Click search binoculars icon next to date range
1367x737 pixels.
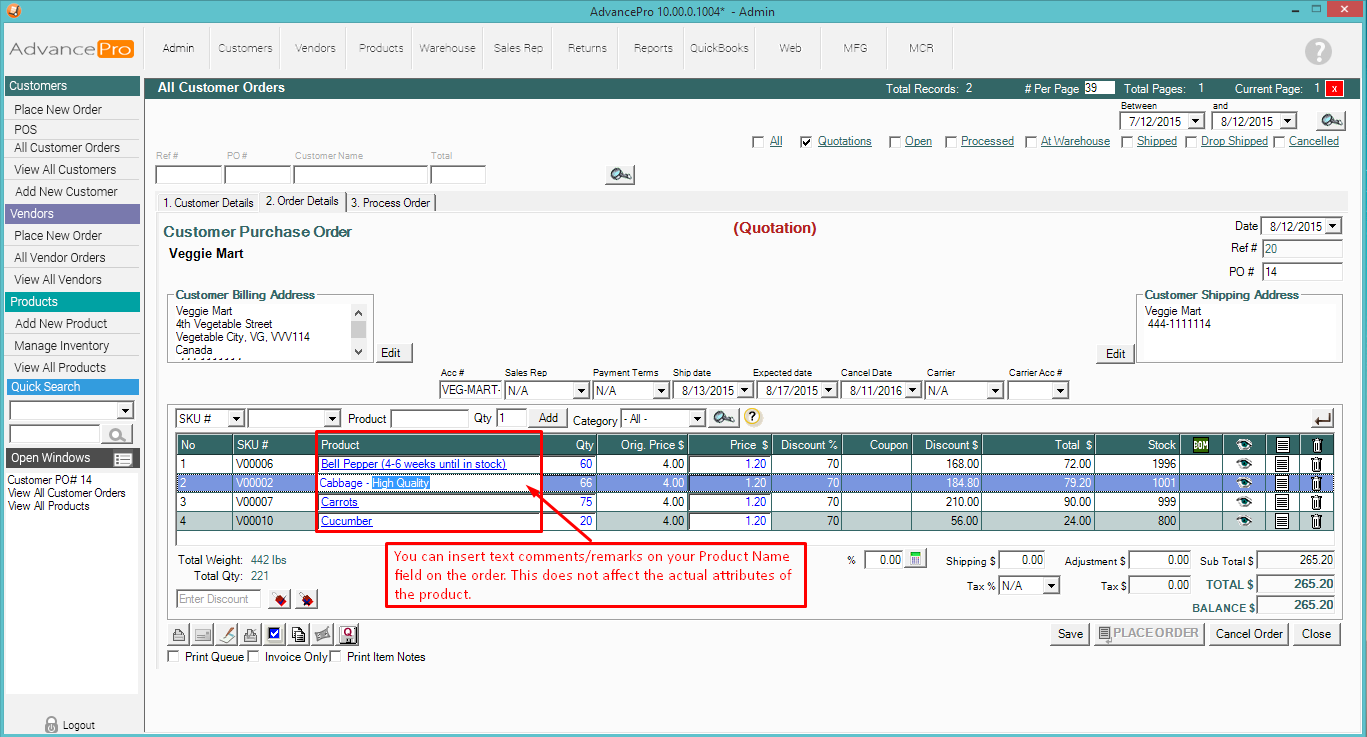pos(1330,121)
